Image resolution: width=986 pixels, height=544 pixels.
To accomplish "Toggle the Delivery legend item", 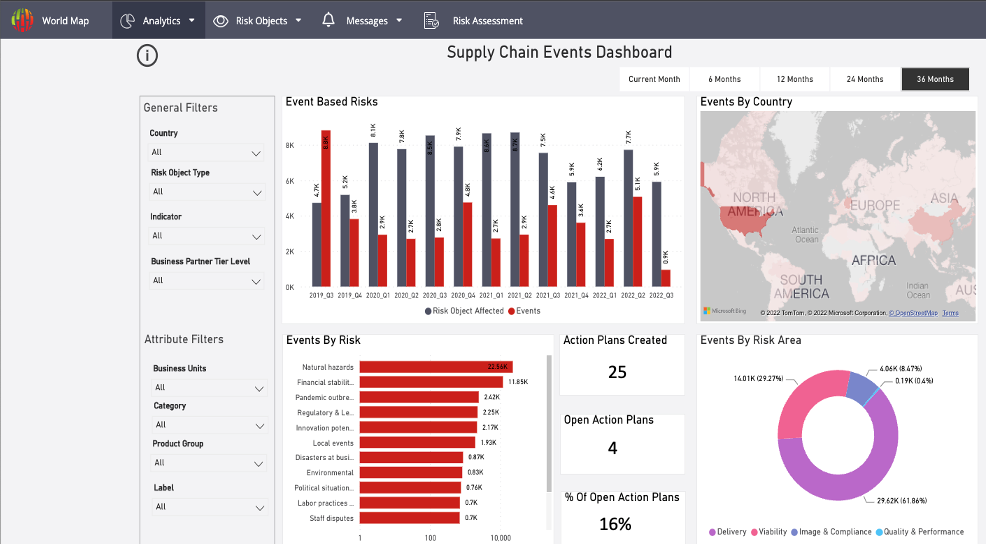I will (713, 532).
